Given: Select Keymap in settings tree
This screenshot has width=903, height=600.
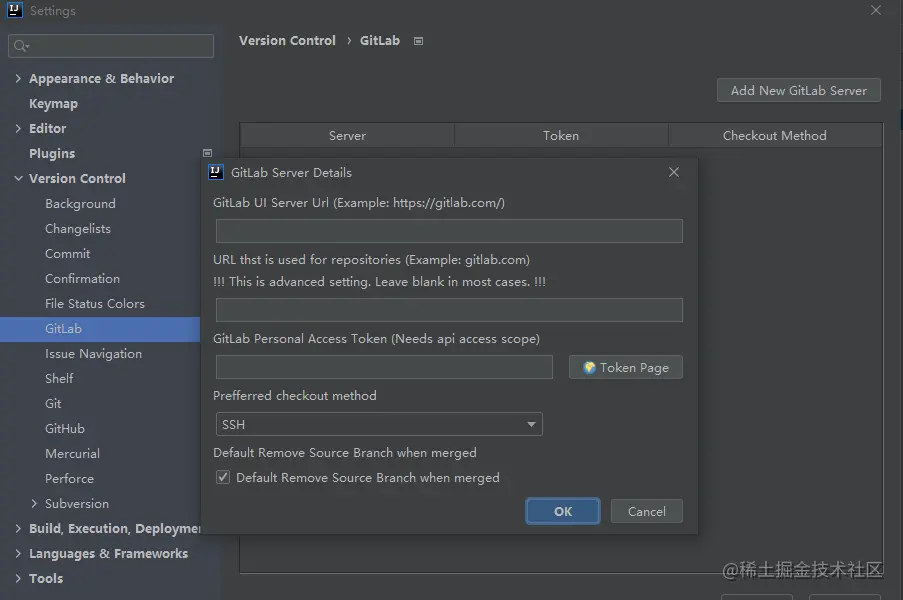Looking at the screenshot, I should coord(54,104).
